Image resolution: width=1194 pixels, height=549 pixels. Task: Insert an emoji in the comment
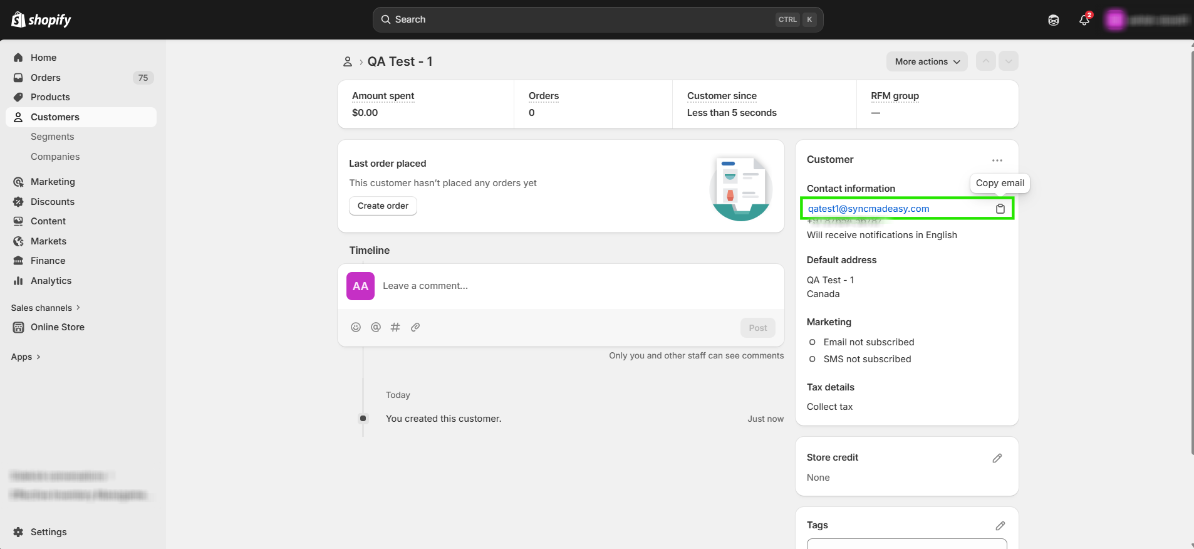coord(355,327)
